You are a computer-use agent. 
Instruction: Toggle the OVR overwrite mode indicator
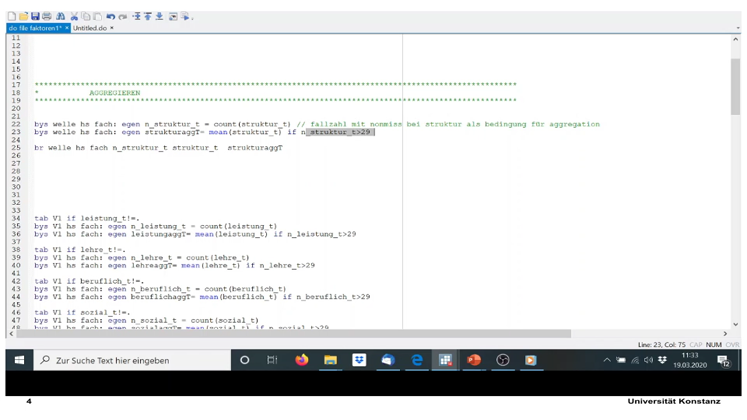pos(733,344)
